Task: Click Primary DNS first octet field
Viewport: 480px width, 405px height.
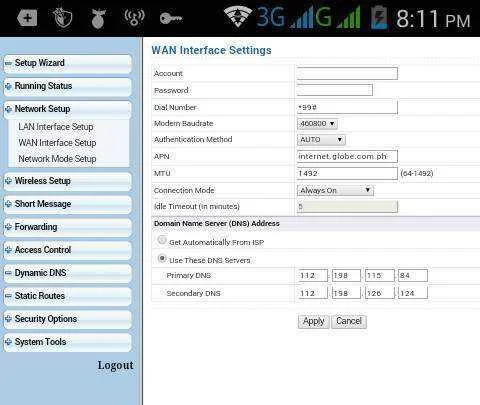Action: [x=313, y=276]
